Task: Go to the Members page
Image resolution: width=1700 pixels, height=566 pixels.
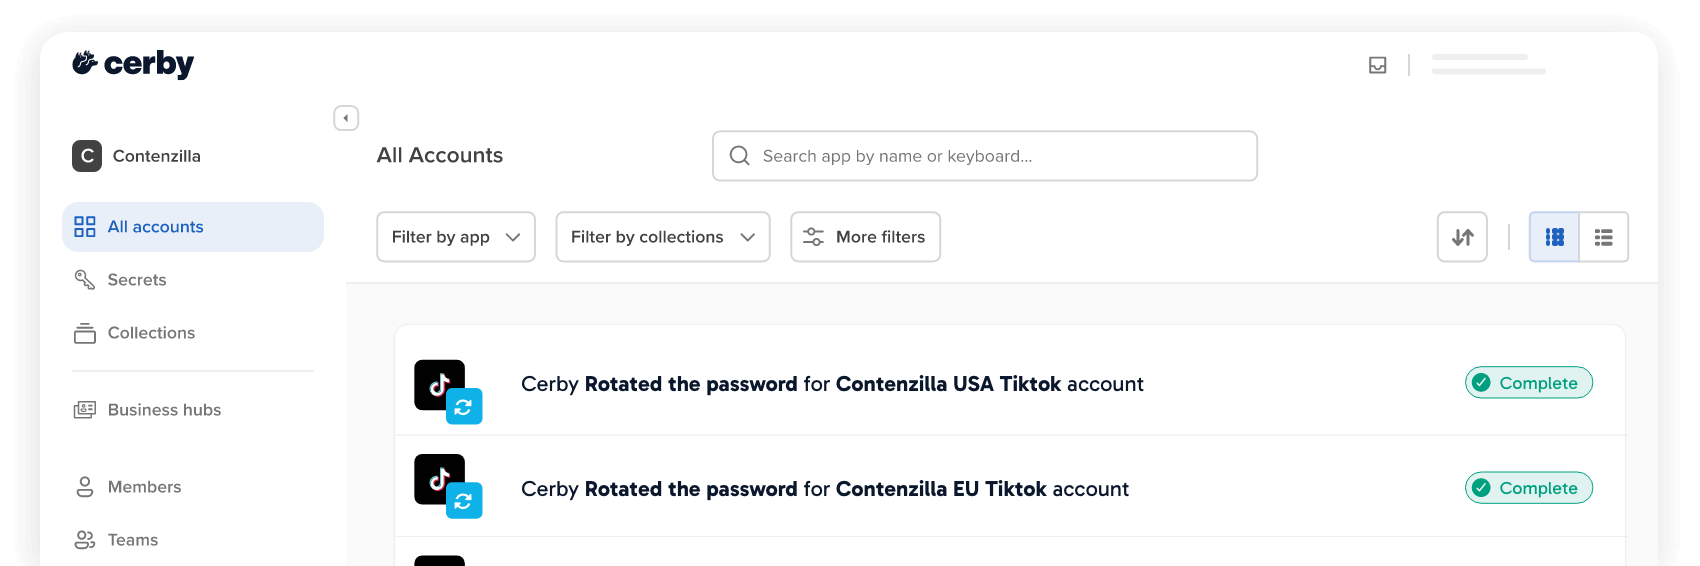Action: click(x=144, y=487)
